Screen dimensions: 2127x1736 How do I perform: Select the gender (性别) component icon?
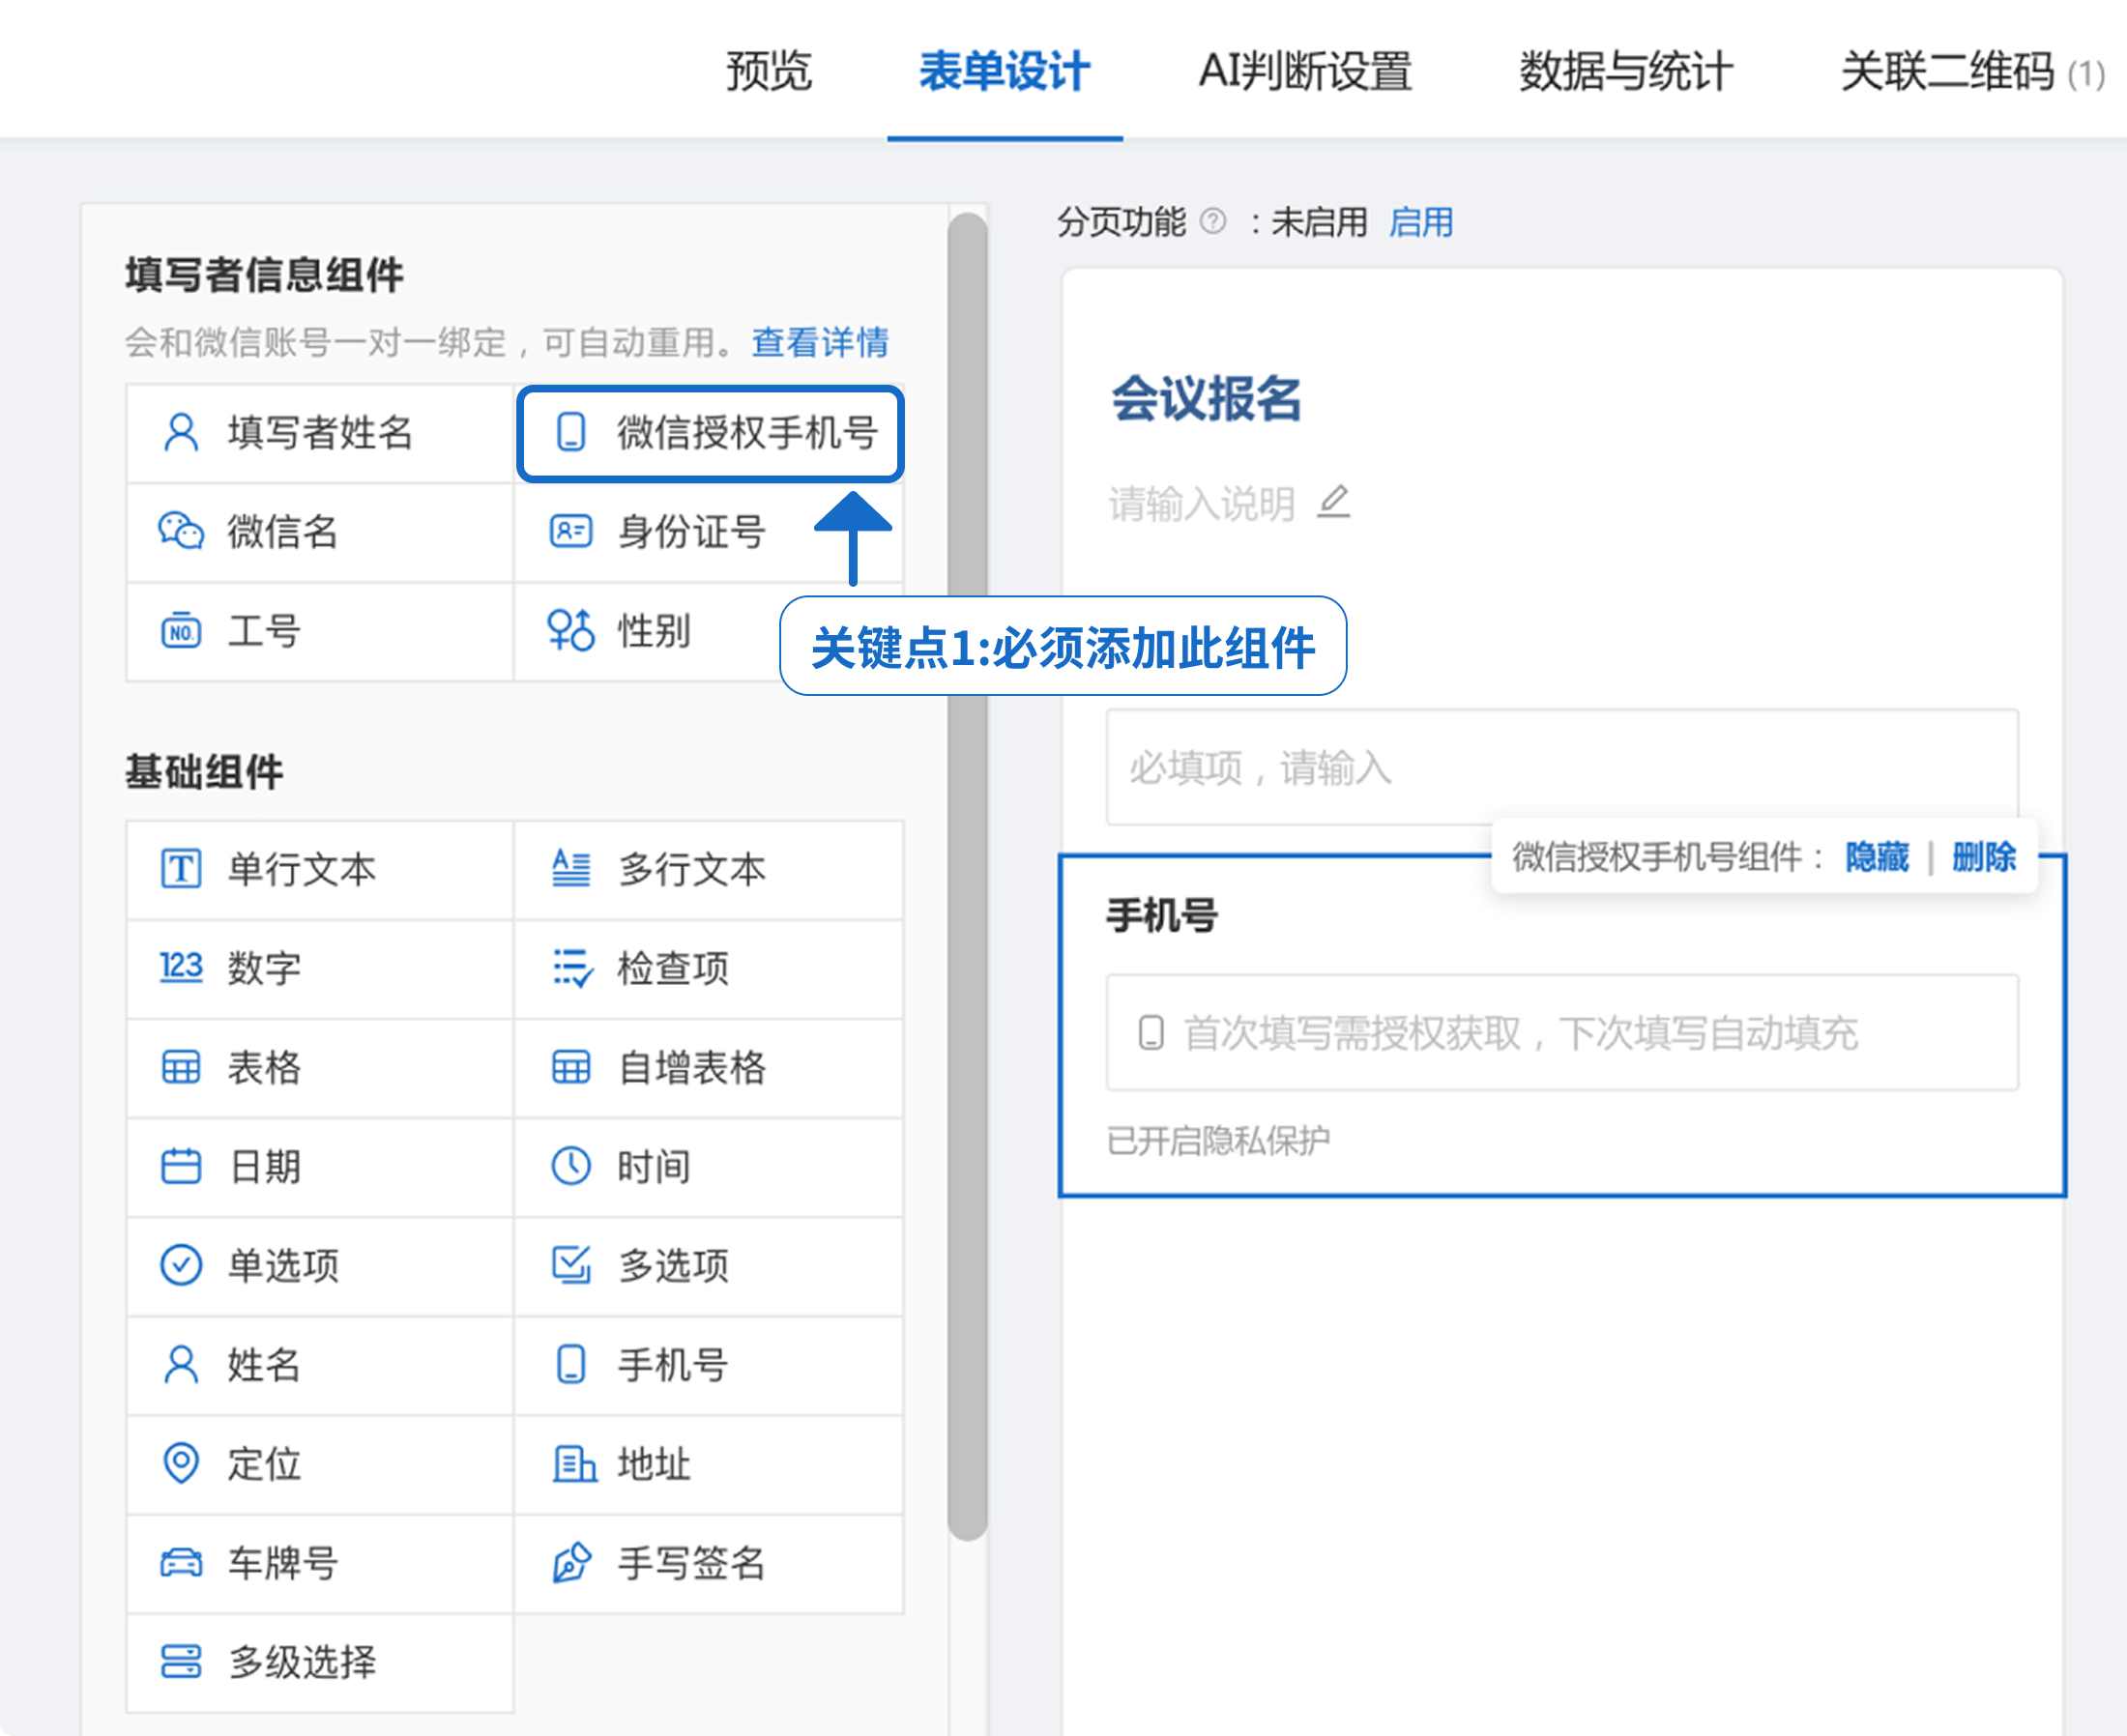pyautogui.click(x=571, y=631)
